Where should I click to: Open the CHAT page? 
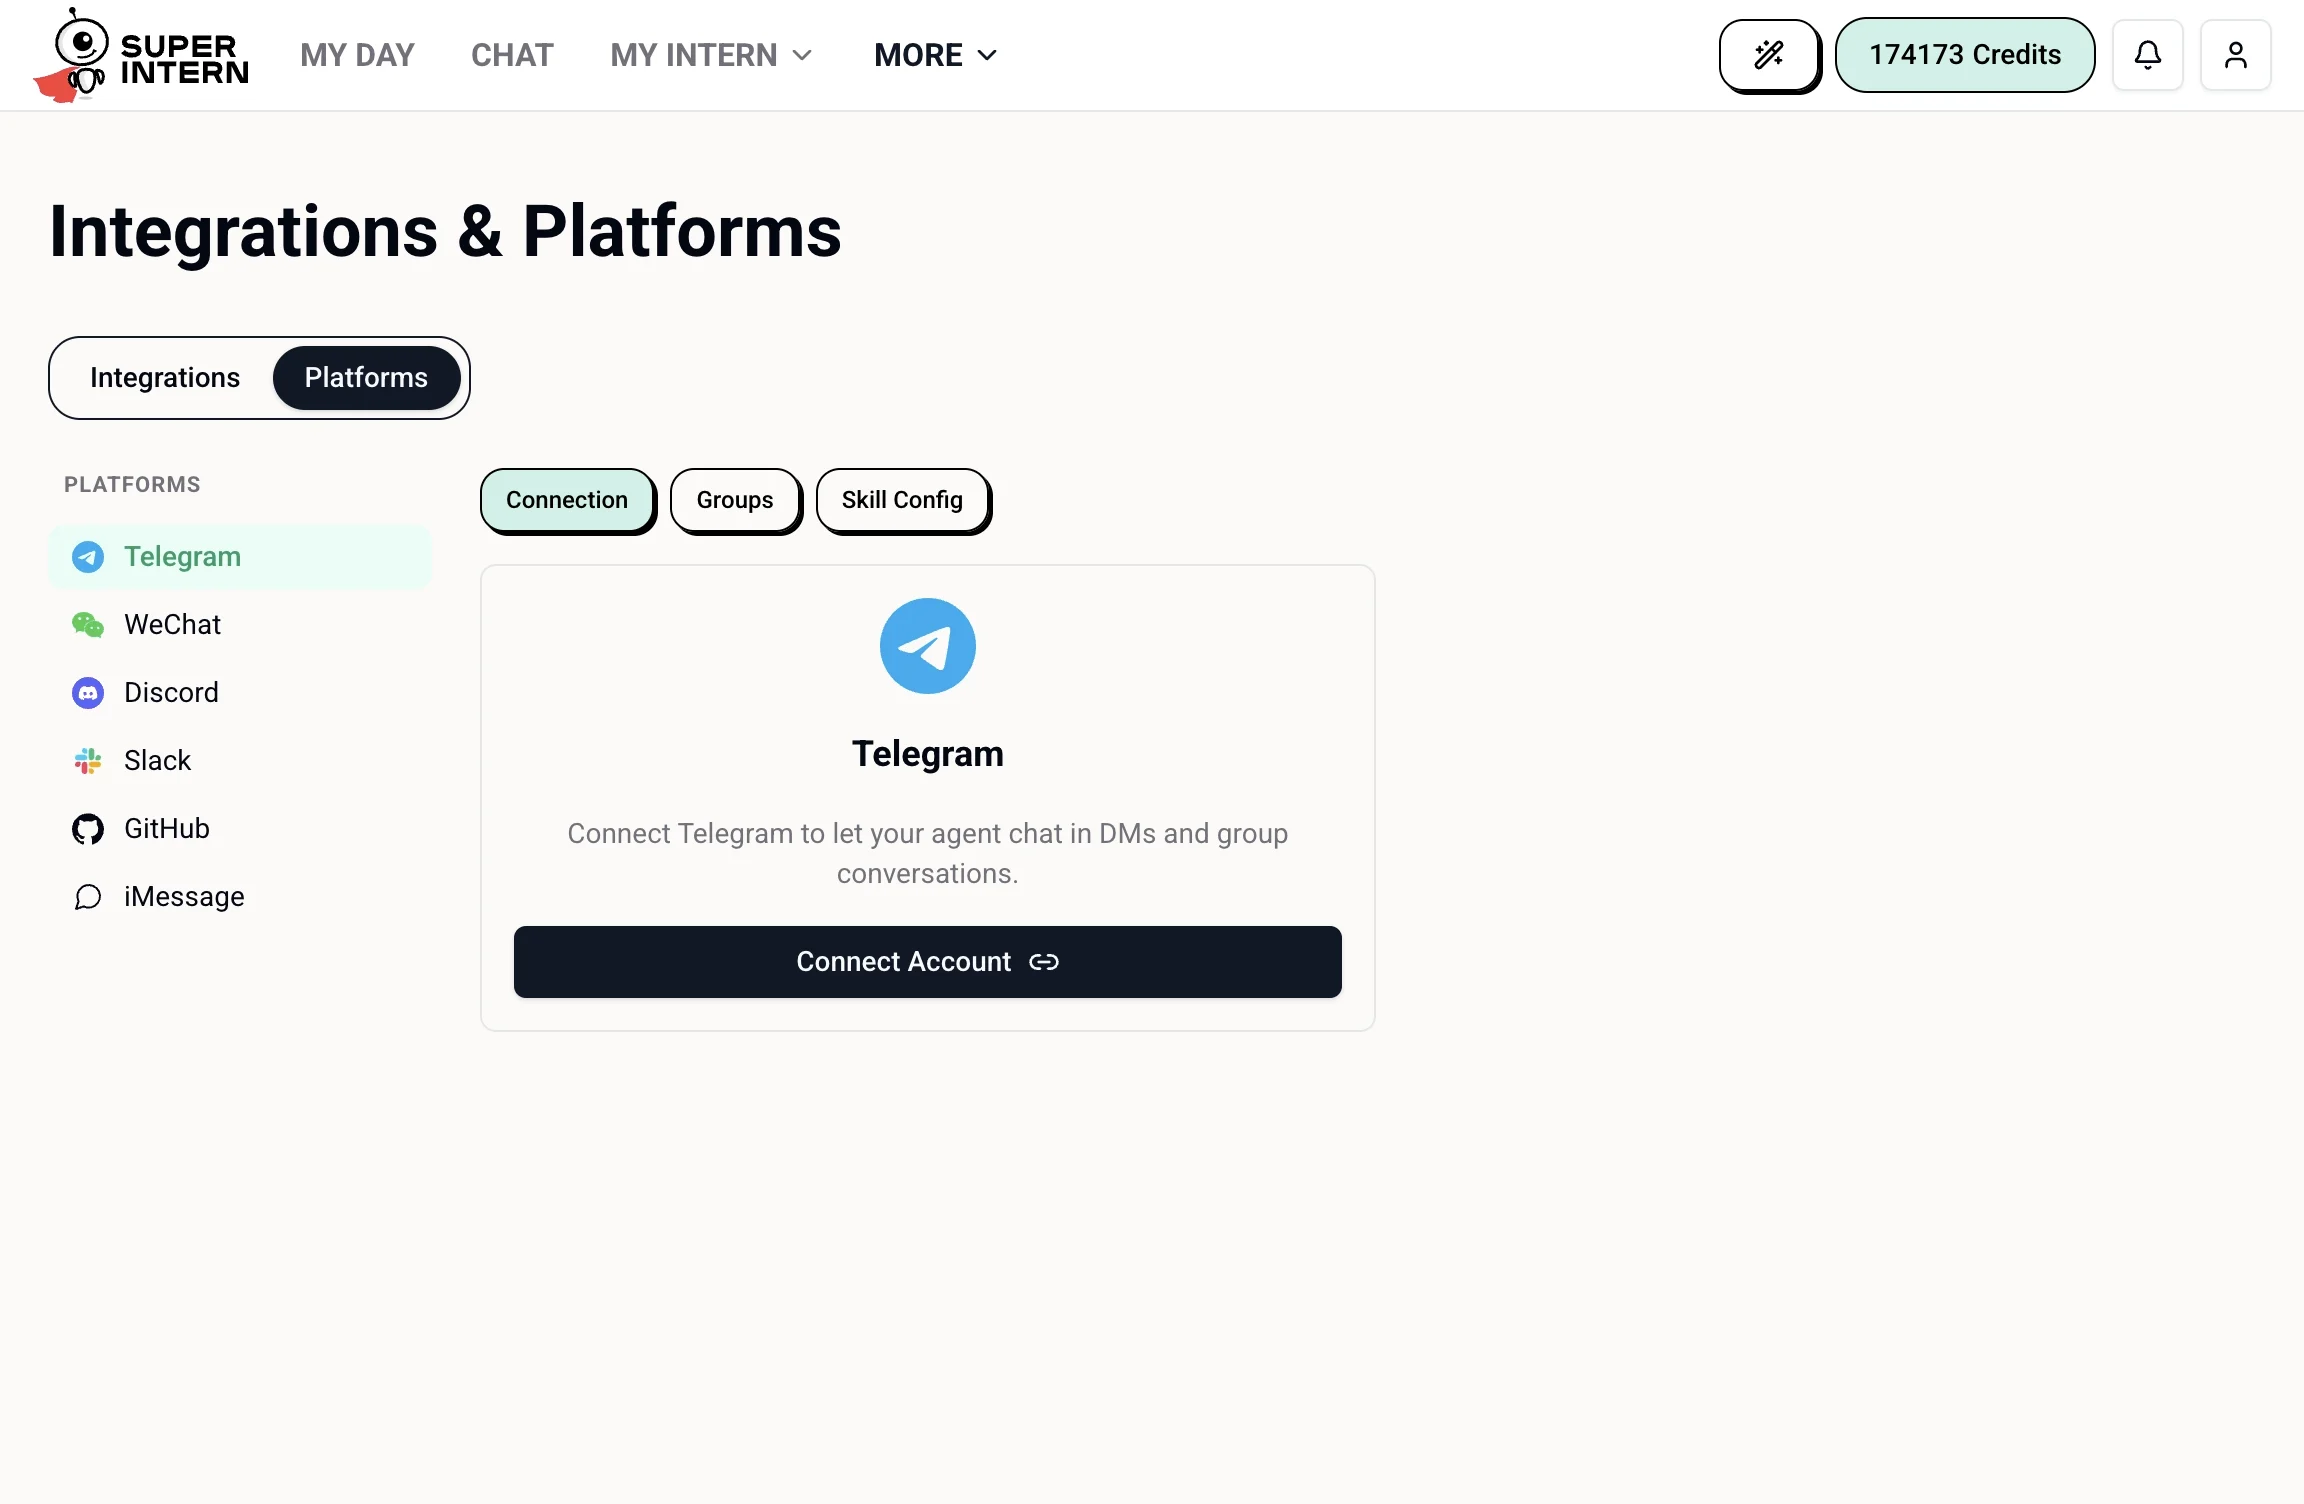[512, 55]
